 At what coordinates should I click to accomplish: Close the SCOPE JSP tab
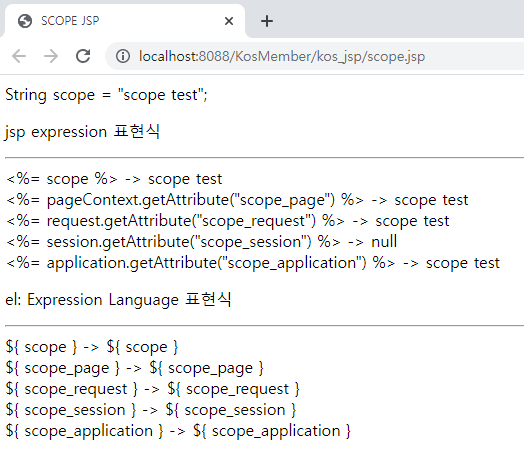pyautogui.click(x=229, y=21)
